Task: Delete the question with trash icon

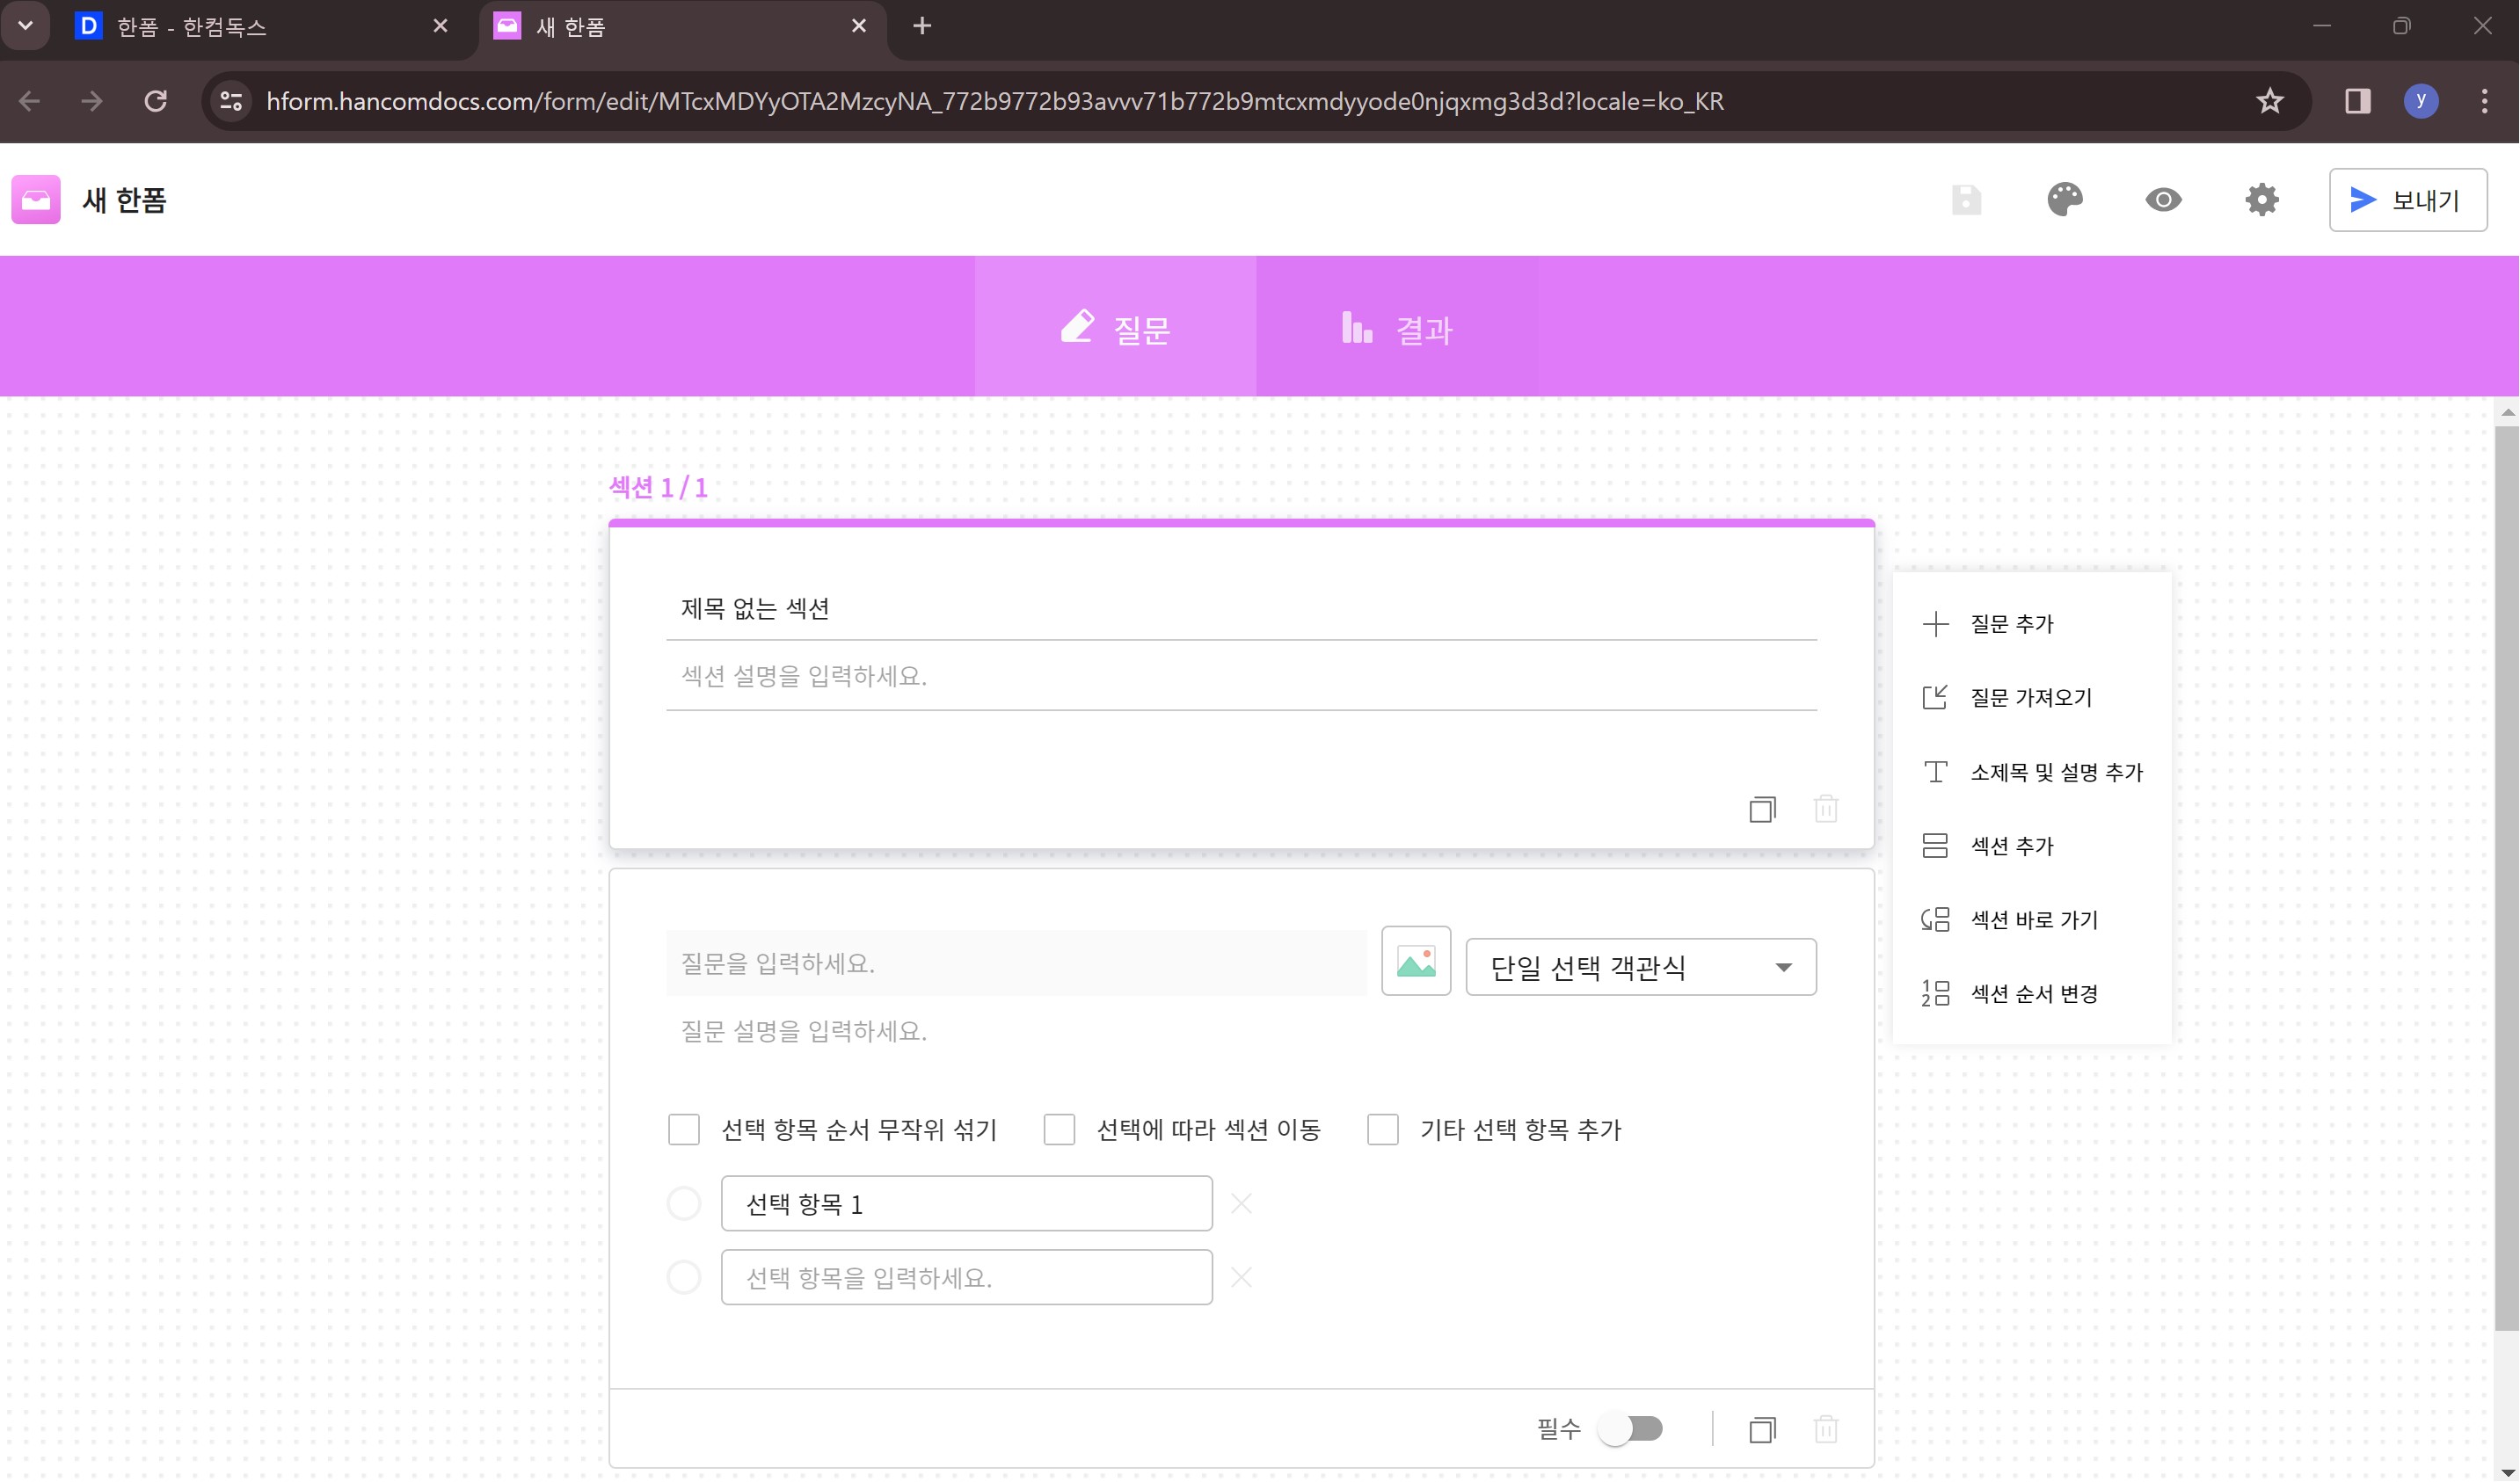Action: click(x=1825, y=1429)
